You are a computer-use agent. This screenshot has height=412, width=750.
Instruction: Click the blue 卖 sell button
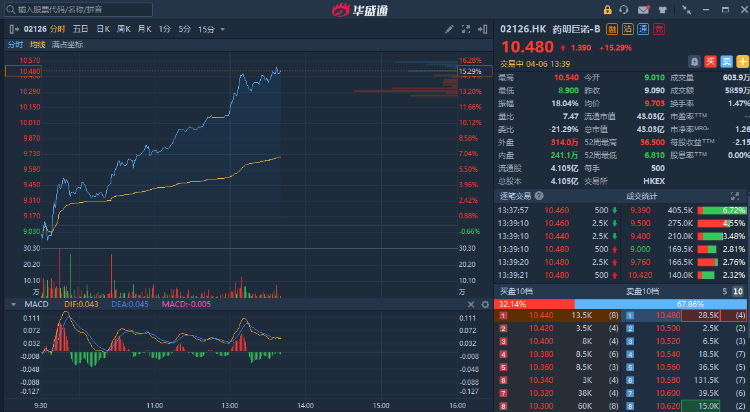point(727,61)
